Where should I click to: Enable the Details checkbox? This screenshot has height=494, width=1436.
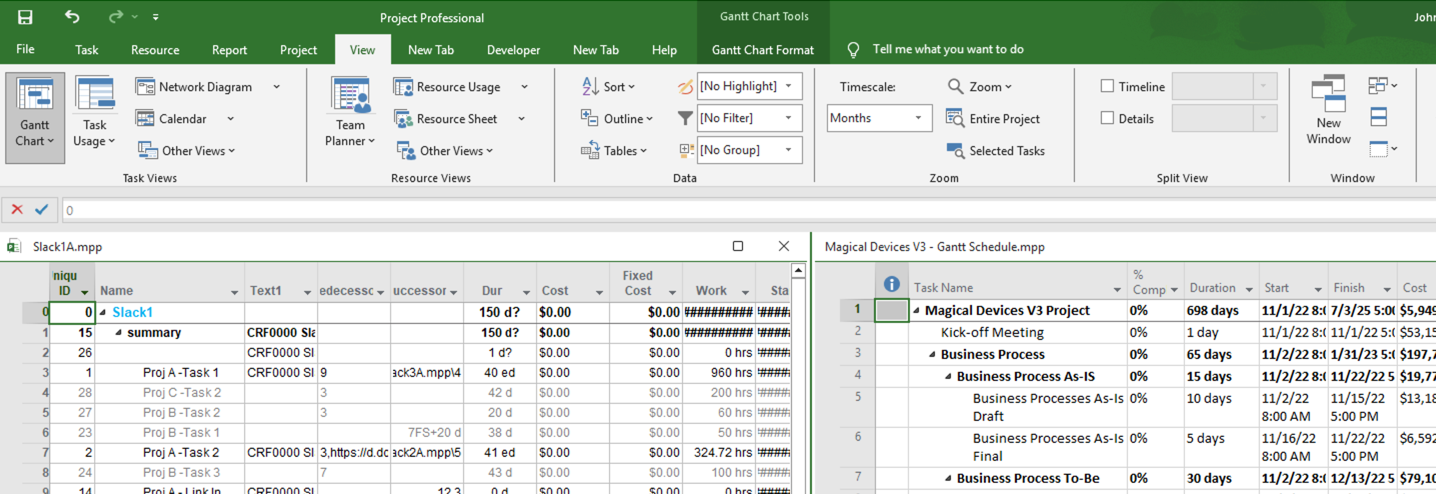click(x=1107, y=118)
